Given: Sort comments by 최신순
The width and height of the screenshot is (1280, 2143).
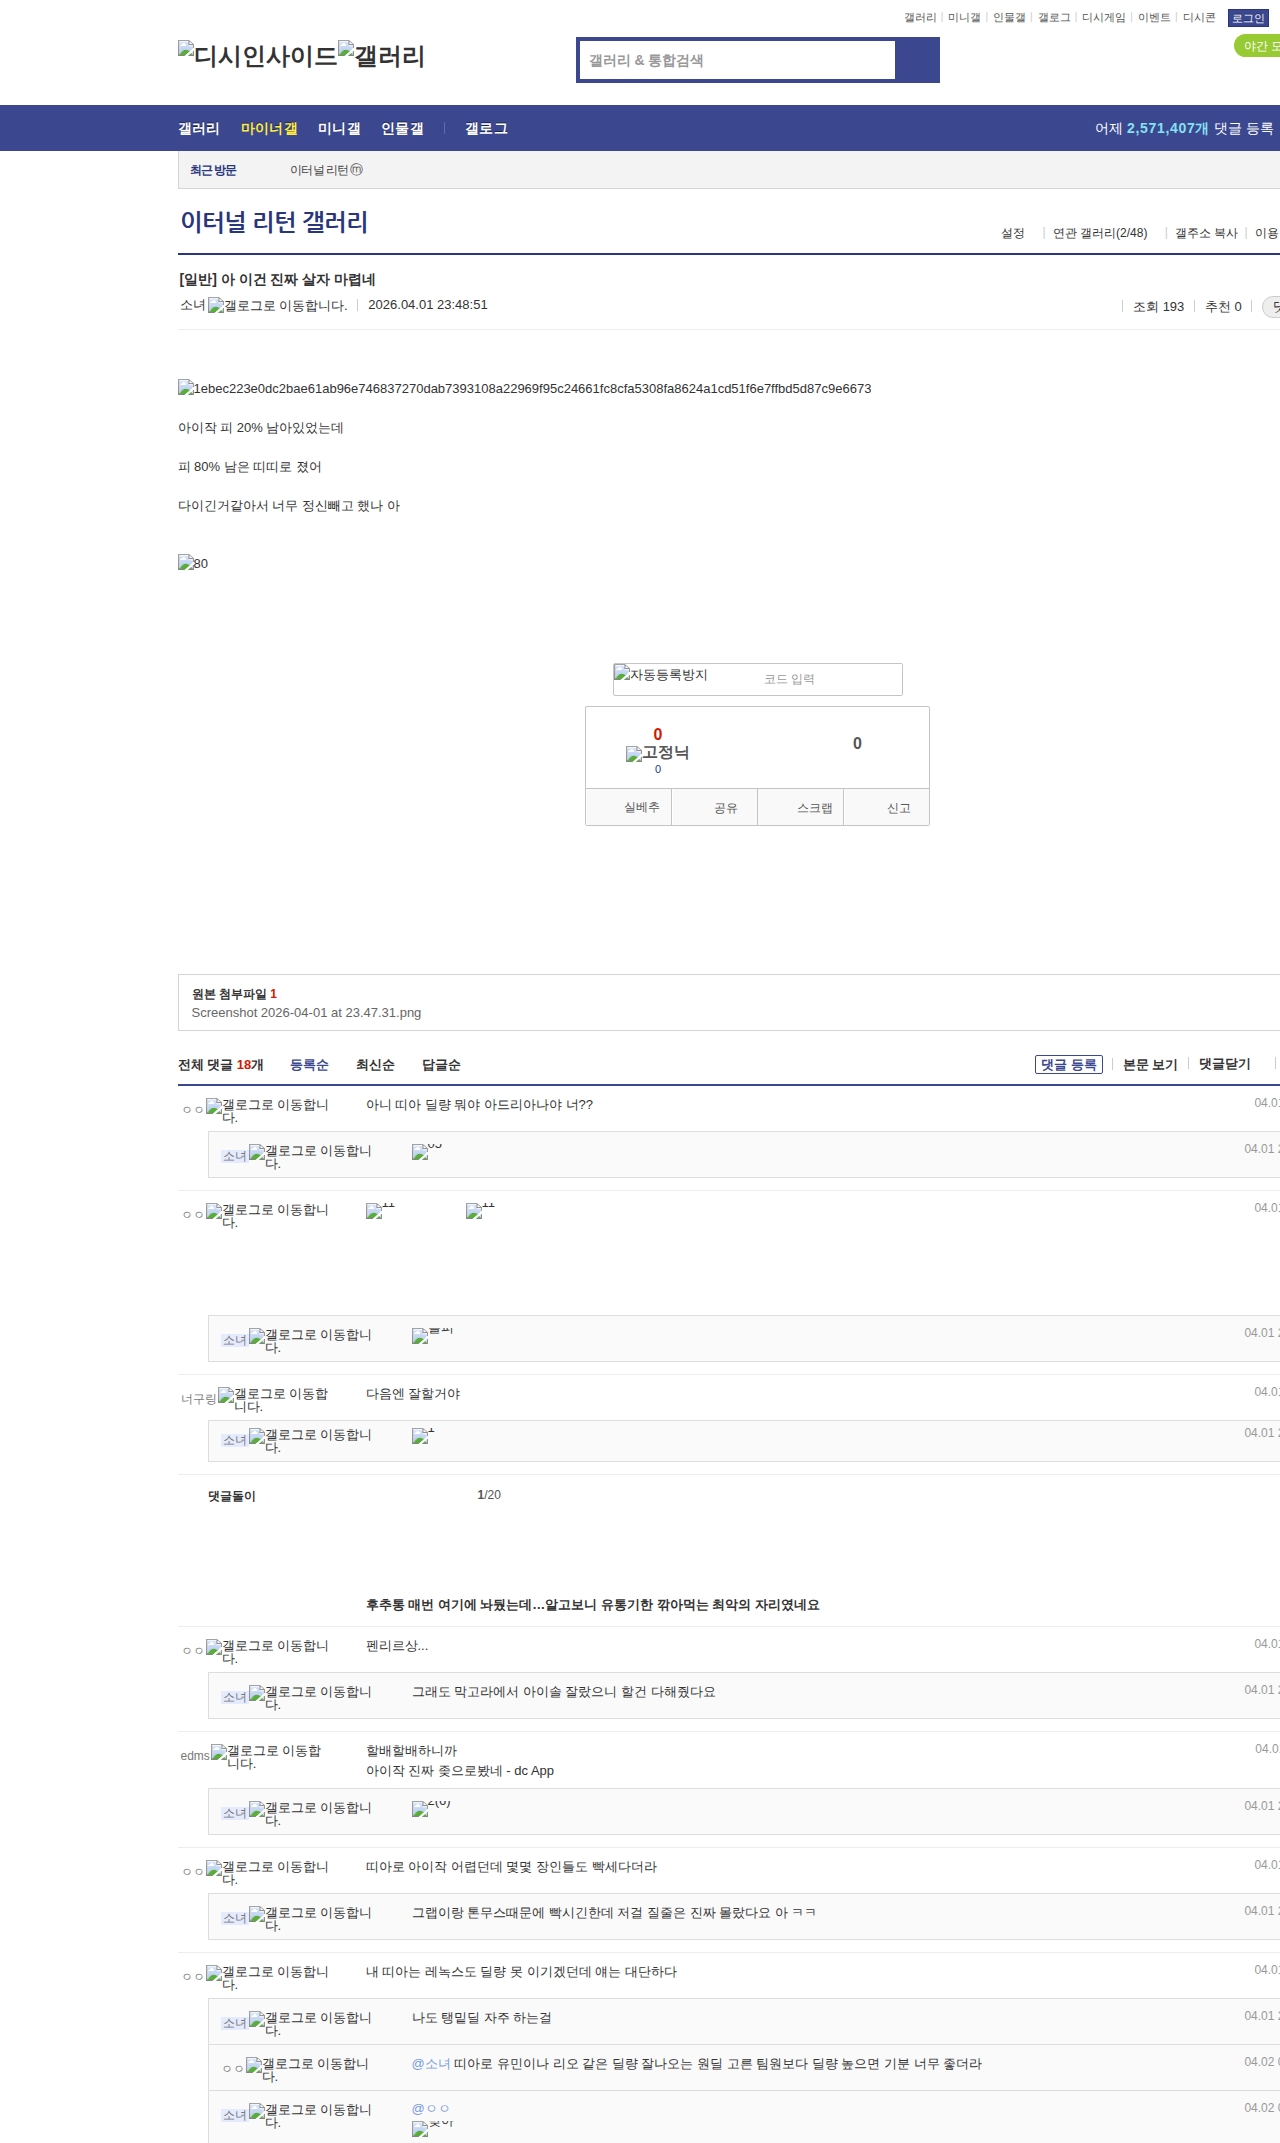Looking at the screenshot, I should coord(375,1065).
